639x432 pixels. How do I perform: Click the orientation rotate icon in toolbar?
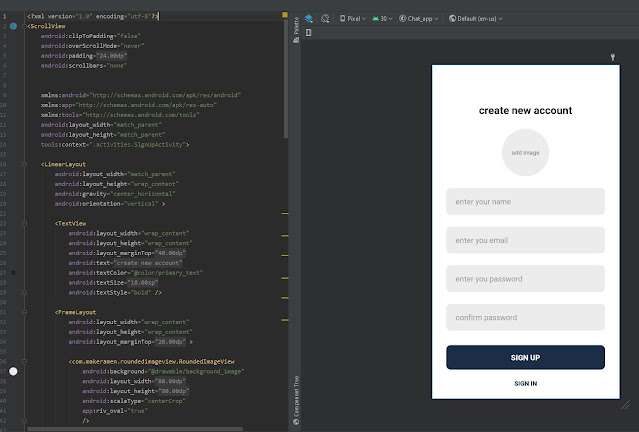(326, 18)
